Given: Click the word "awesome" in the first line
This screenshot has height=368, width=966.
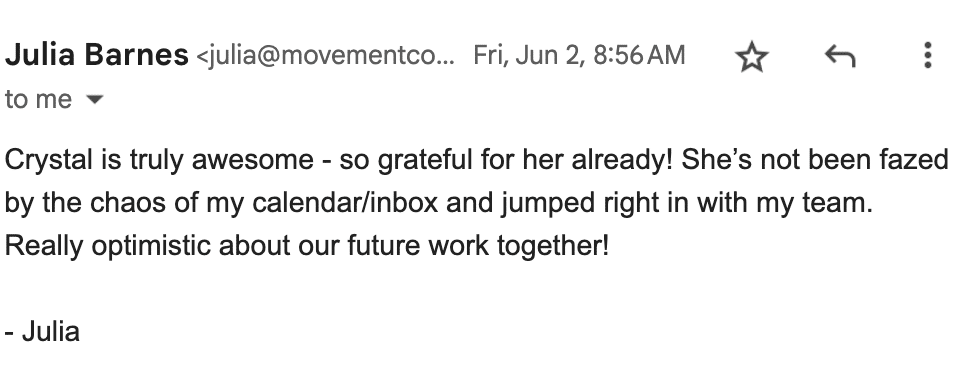Looking at the screenshot, I should click(253, 160).
